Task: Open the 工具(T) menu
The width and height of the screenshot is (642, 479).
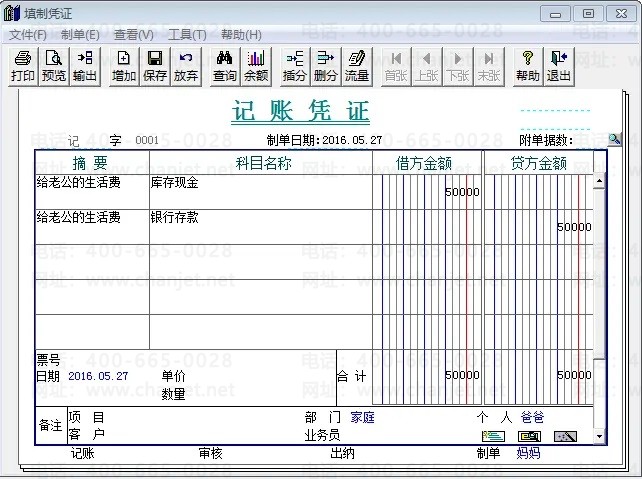Action: (187, 35)
